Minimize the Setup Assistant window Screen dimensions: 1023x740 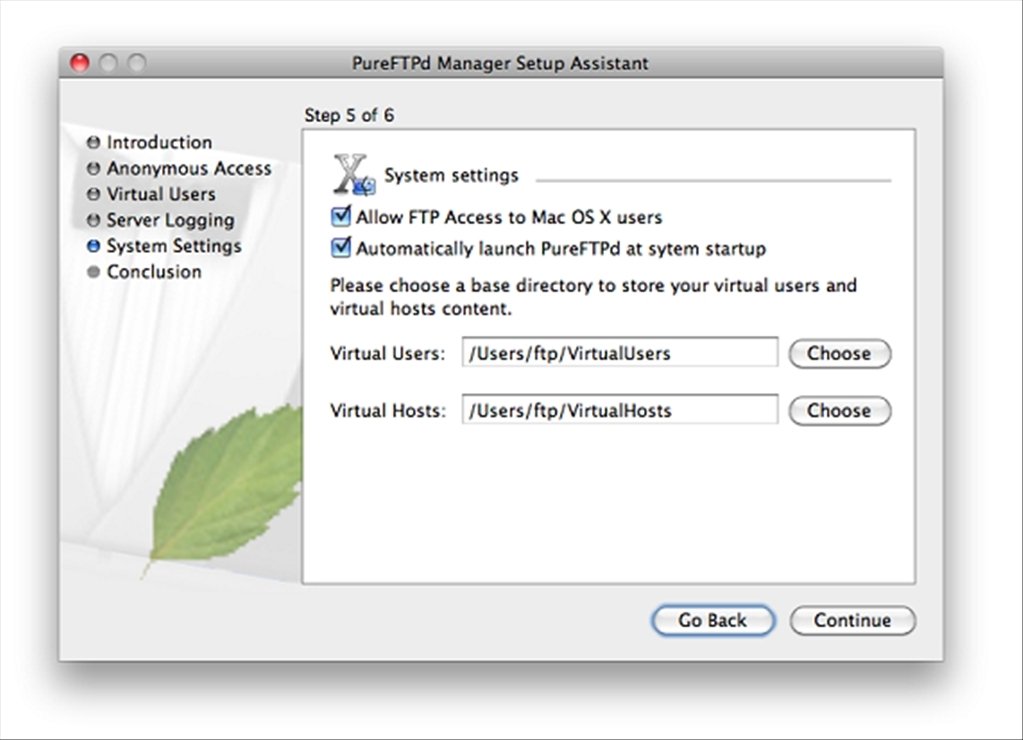(x=108, y=63)
